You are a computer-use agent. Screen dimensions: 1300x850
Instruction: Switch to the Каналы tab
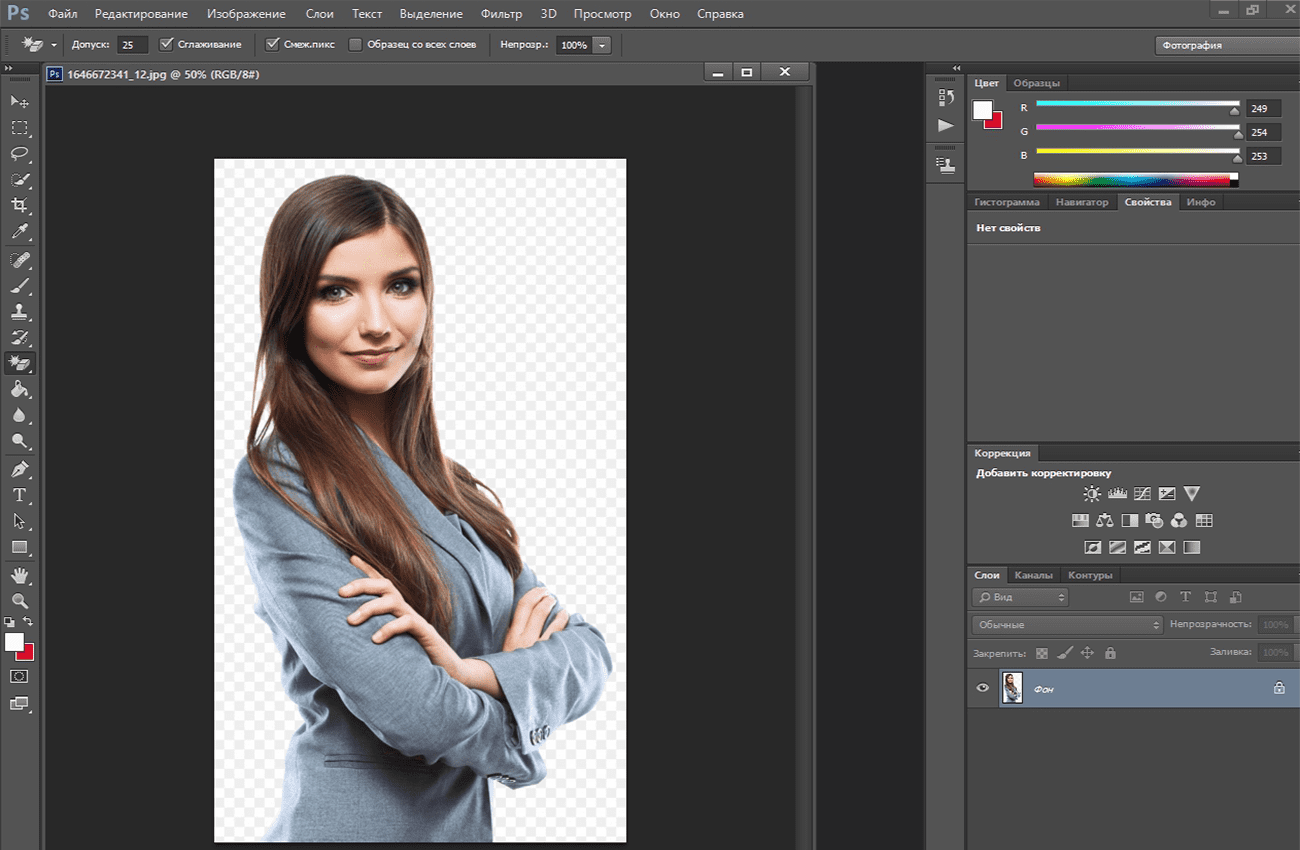pyautogui.click(x=1033, y=575)
